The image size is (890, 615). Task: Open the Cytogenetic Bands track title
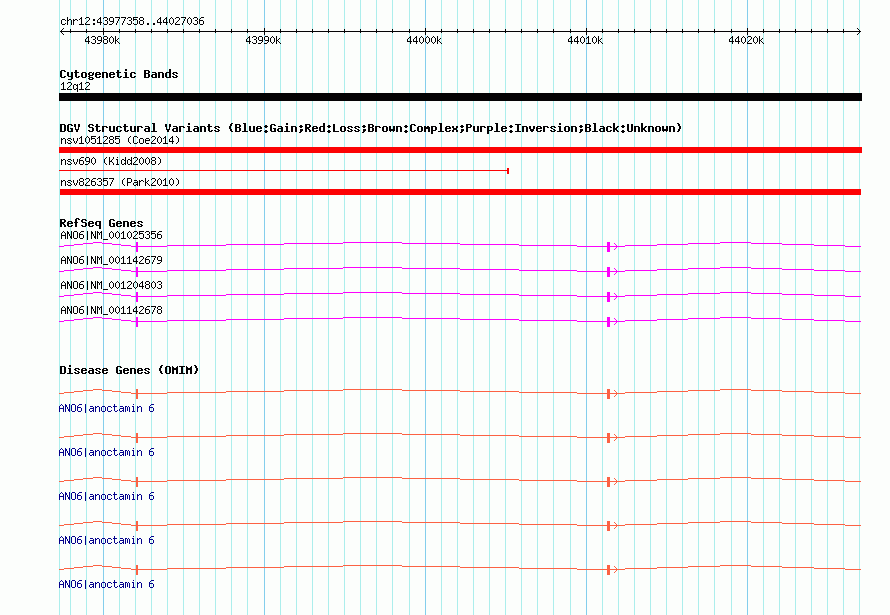pos(119,74)
